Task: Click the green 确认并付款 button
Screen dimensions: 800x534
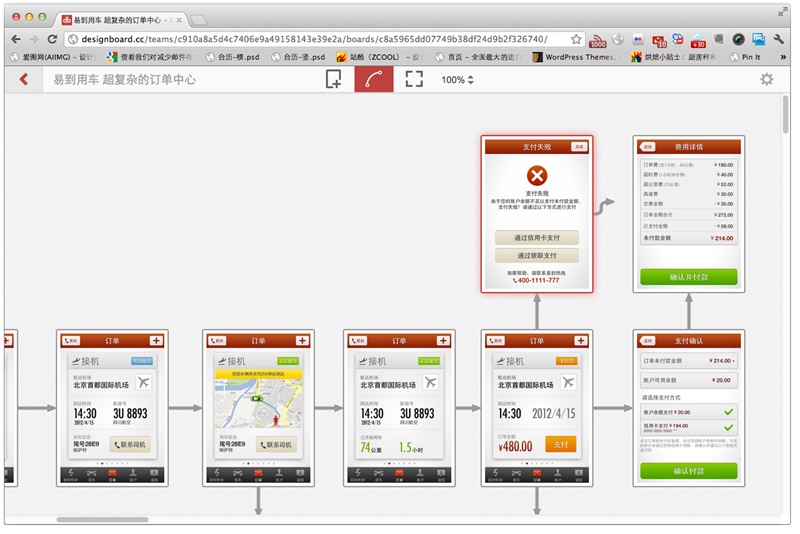Action: point(688,276)
